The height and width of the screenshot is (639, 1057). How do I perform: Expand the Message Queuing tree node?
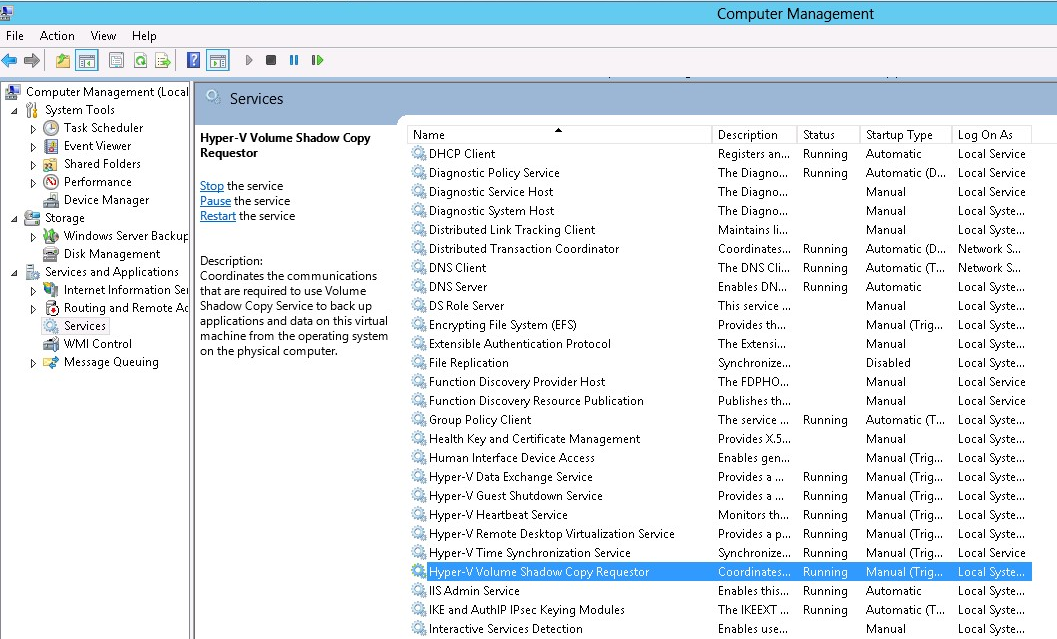(33, 363)
